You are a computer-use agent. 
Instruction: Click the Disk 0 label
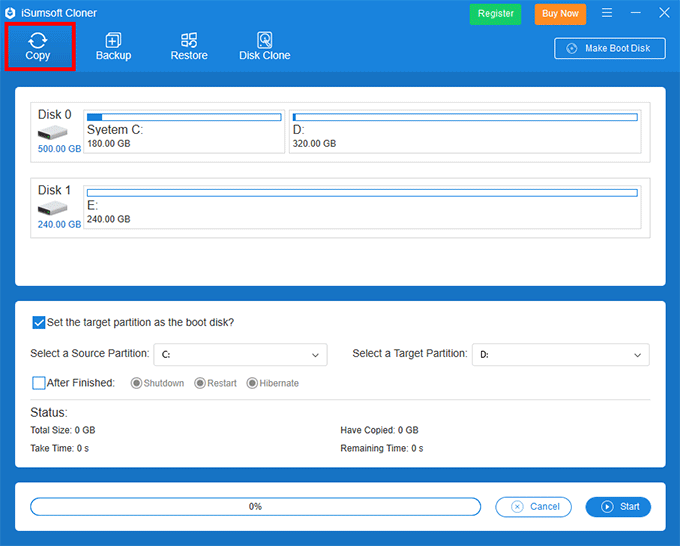(x=55, y=114)
